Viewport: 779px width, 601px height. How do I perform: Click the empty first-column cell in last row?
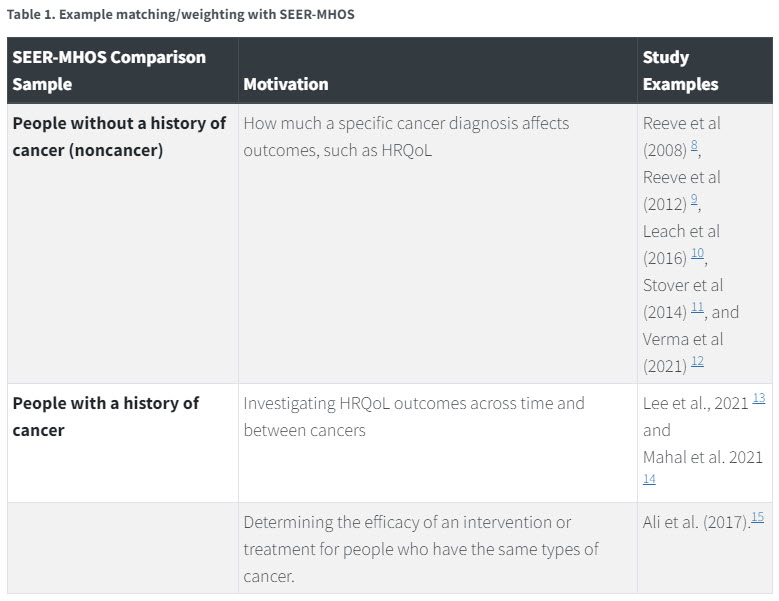pos(122,548)
